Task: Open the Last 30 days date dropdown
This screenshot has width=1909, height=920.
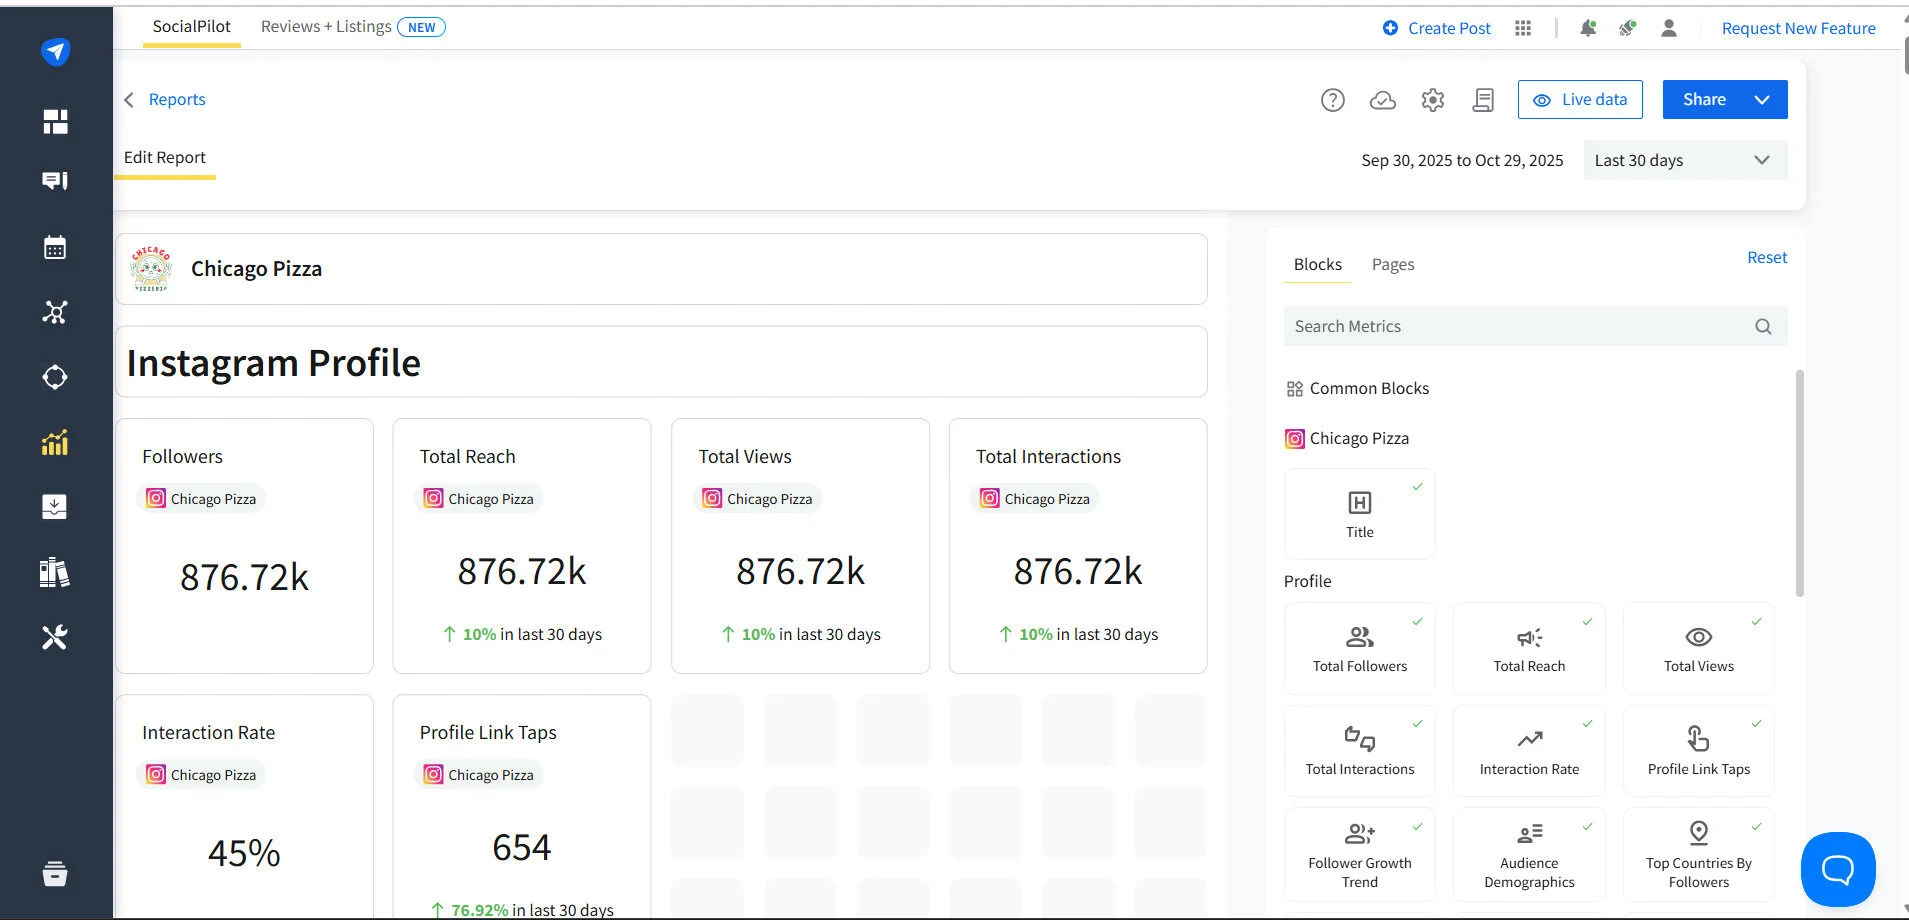Action: pyautogui.click(x=1684, y=160)
